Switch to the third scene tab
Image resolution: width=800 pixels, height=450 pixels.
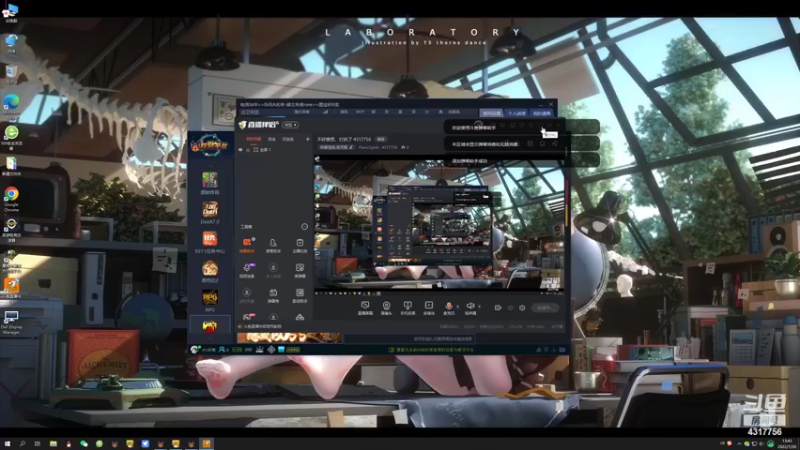coord(288,139)
